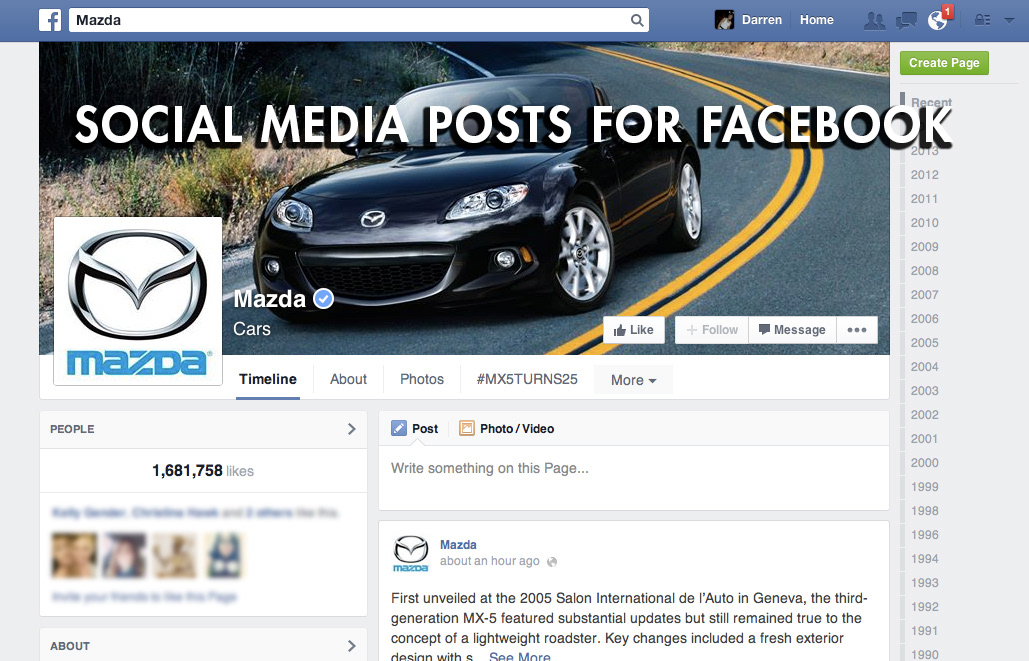Jump to 1998 on timeline
The width and height of the screenshot is (1029, 661).
click(x=925, y=511)
